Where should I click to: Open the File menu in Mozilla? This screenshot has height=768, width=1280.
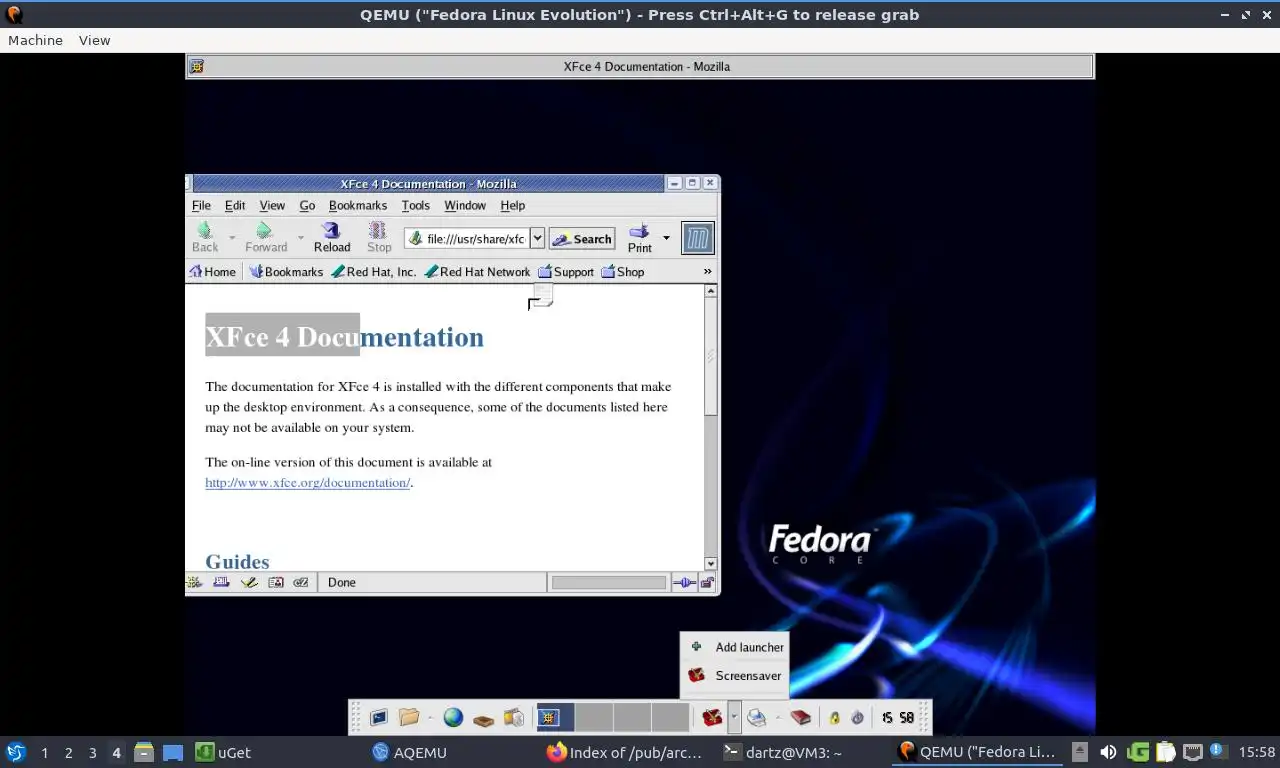coord(201,205)
